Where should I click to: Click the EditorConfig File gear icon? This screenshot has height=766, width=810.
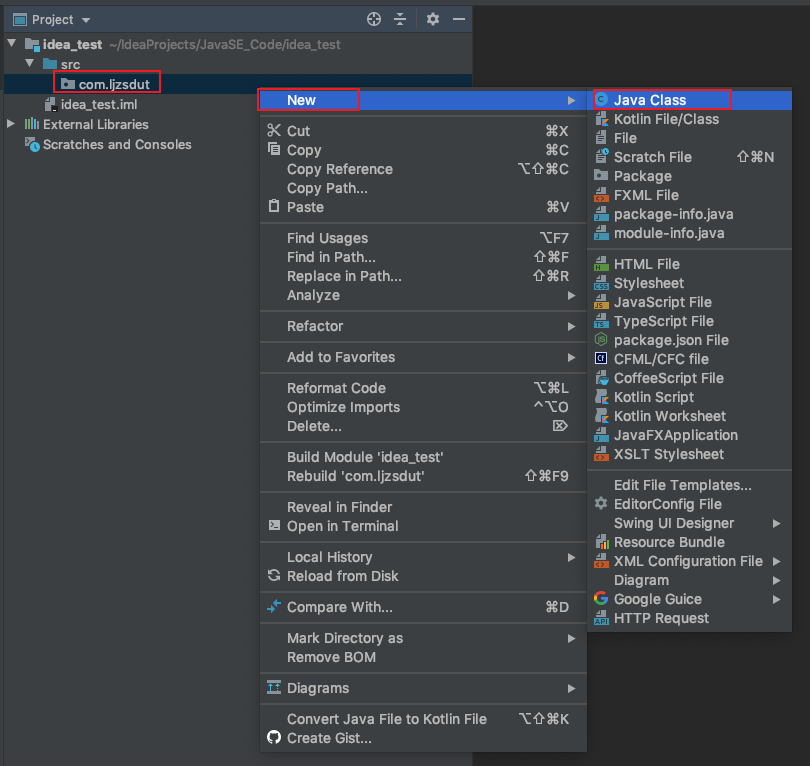pyautogui.click(x=601, y=504)
